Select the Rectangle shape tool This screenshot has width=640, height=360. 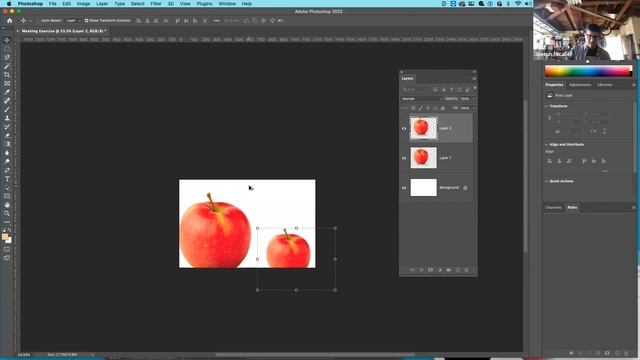(7, 196)
